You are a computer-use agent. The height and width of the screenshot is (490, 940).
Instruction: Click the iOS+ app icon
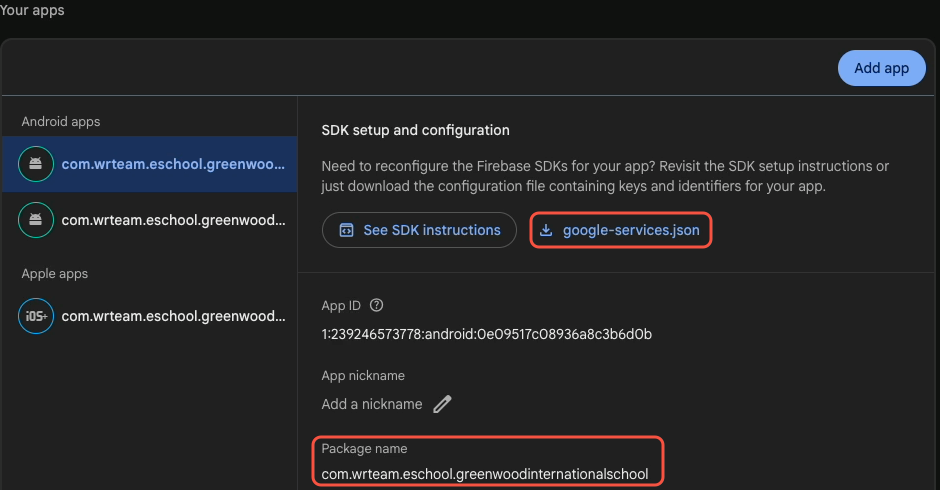pyautogui.click(x=36, y=316)
